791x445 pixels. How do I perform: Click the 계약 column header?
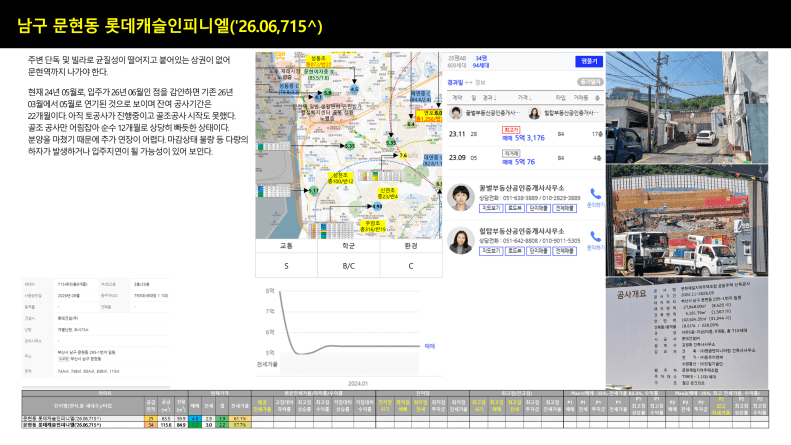(457, 97)
